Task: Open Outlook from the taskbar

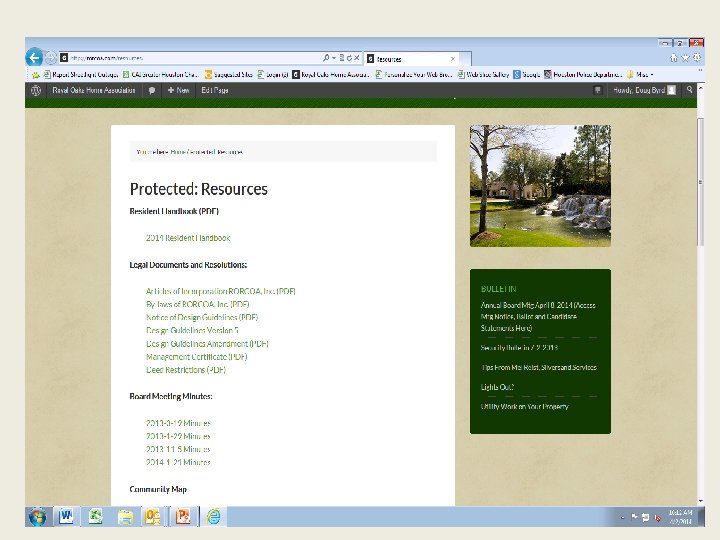Action: coord(153,517)
